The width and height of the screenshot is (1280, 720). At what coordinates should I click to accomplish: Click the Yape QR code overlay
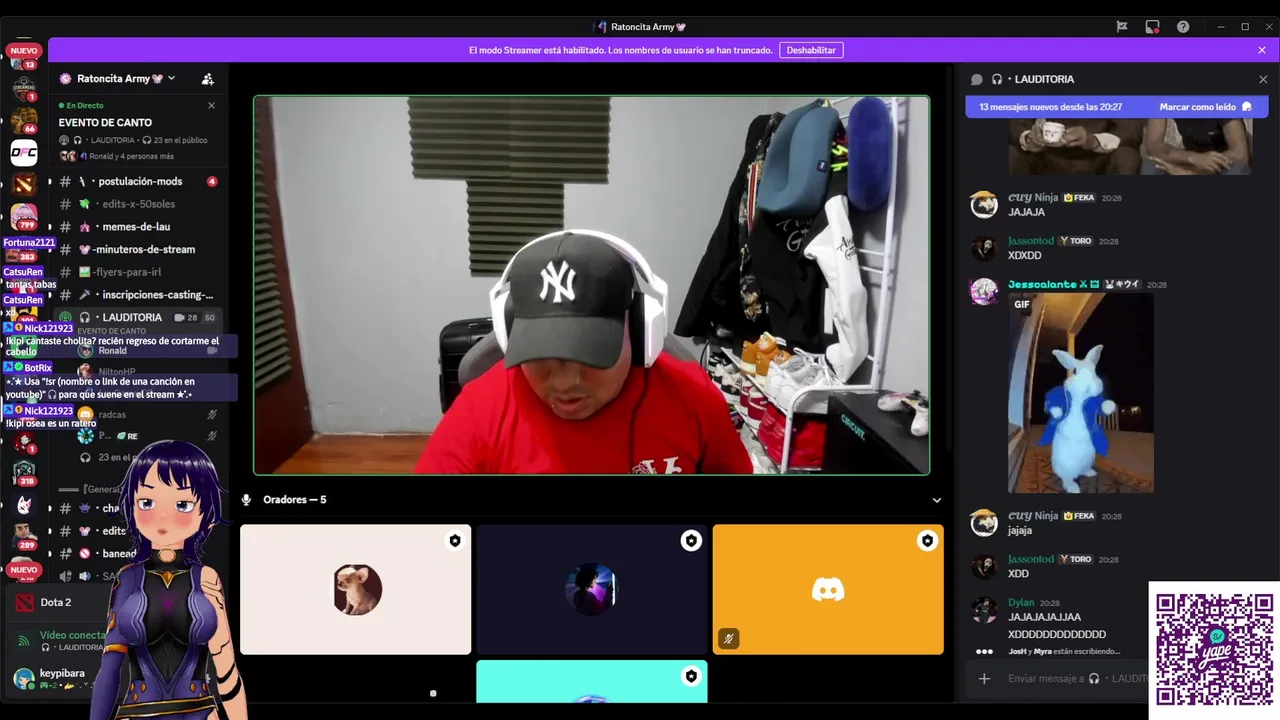(x=1214, y=650)
